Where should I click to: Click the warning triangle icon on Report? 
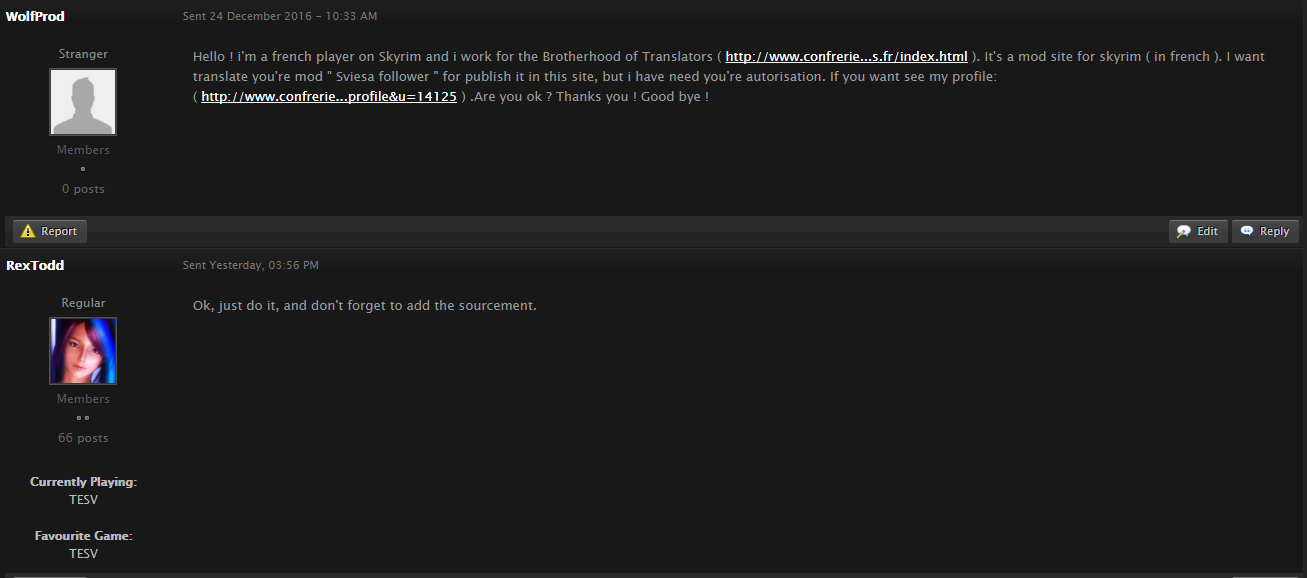(x=28, y=231)
